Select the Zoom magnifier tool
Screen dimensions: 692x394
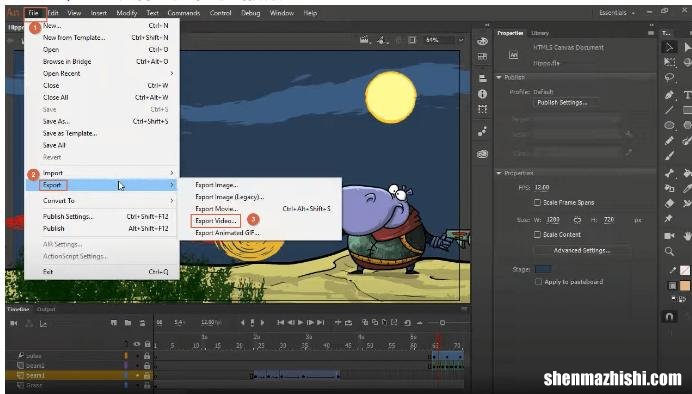point(669,251)
